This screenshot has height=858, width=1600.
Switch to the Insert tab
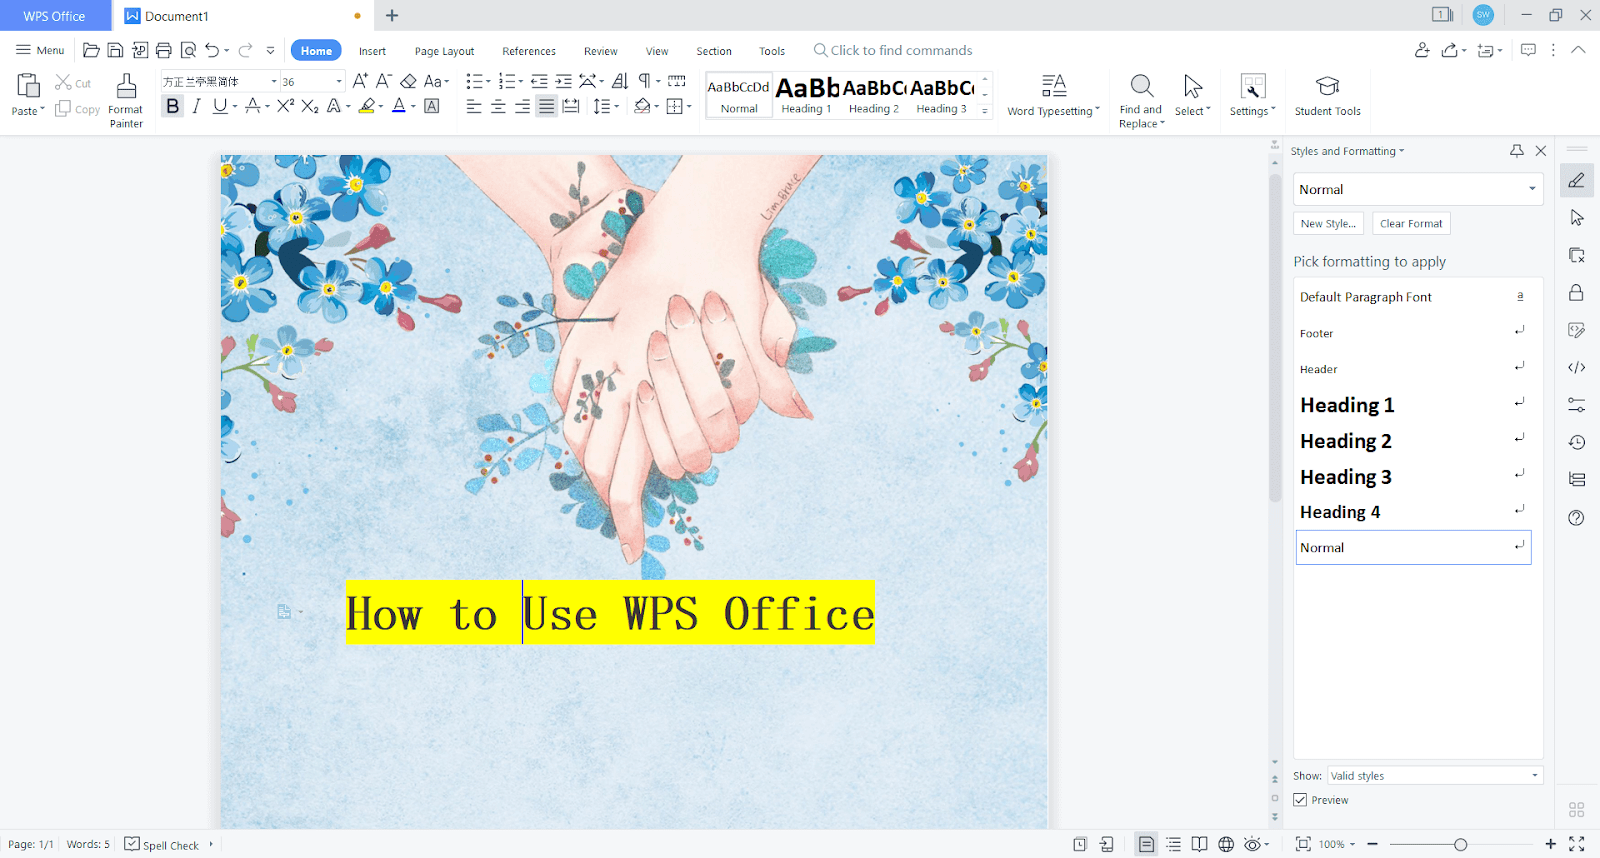click(x=372, y=51)
